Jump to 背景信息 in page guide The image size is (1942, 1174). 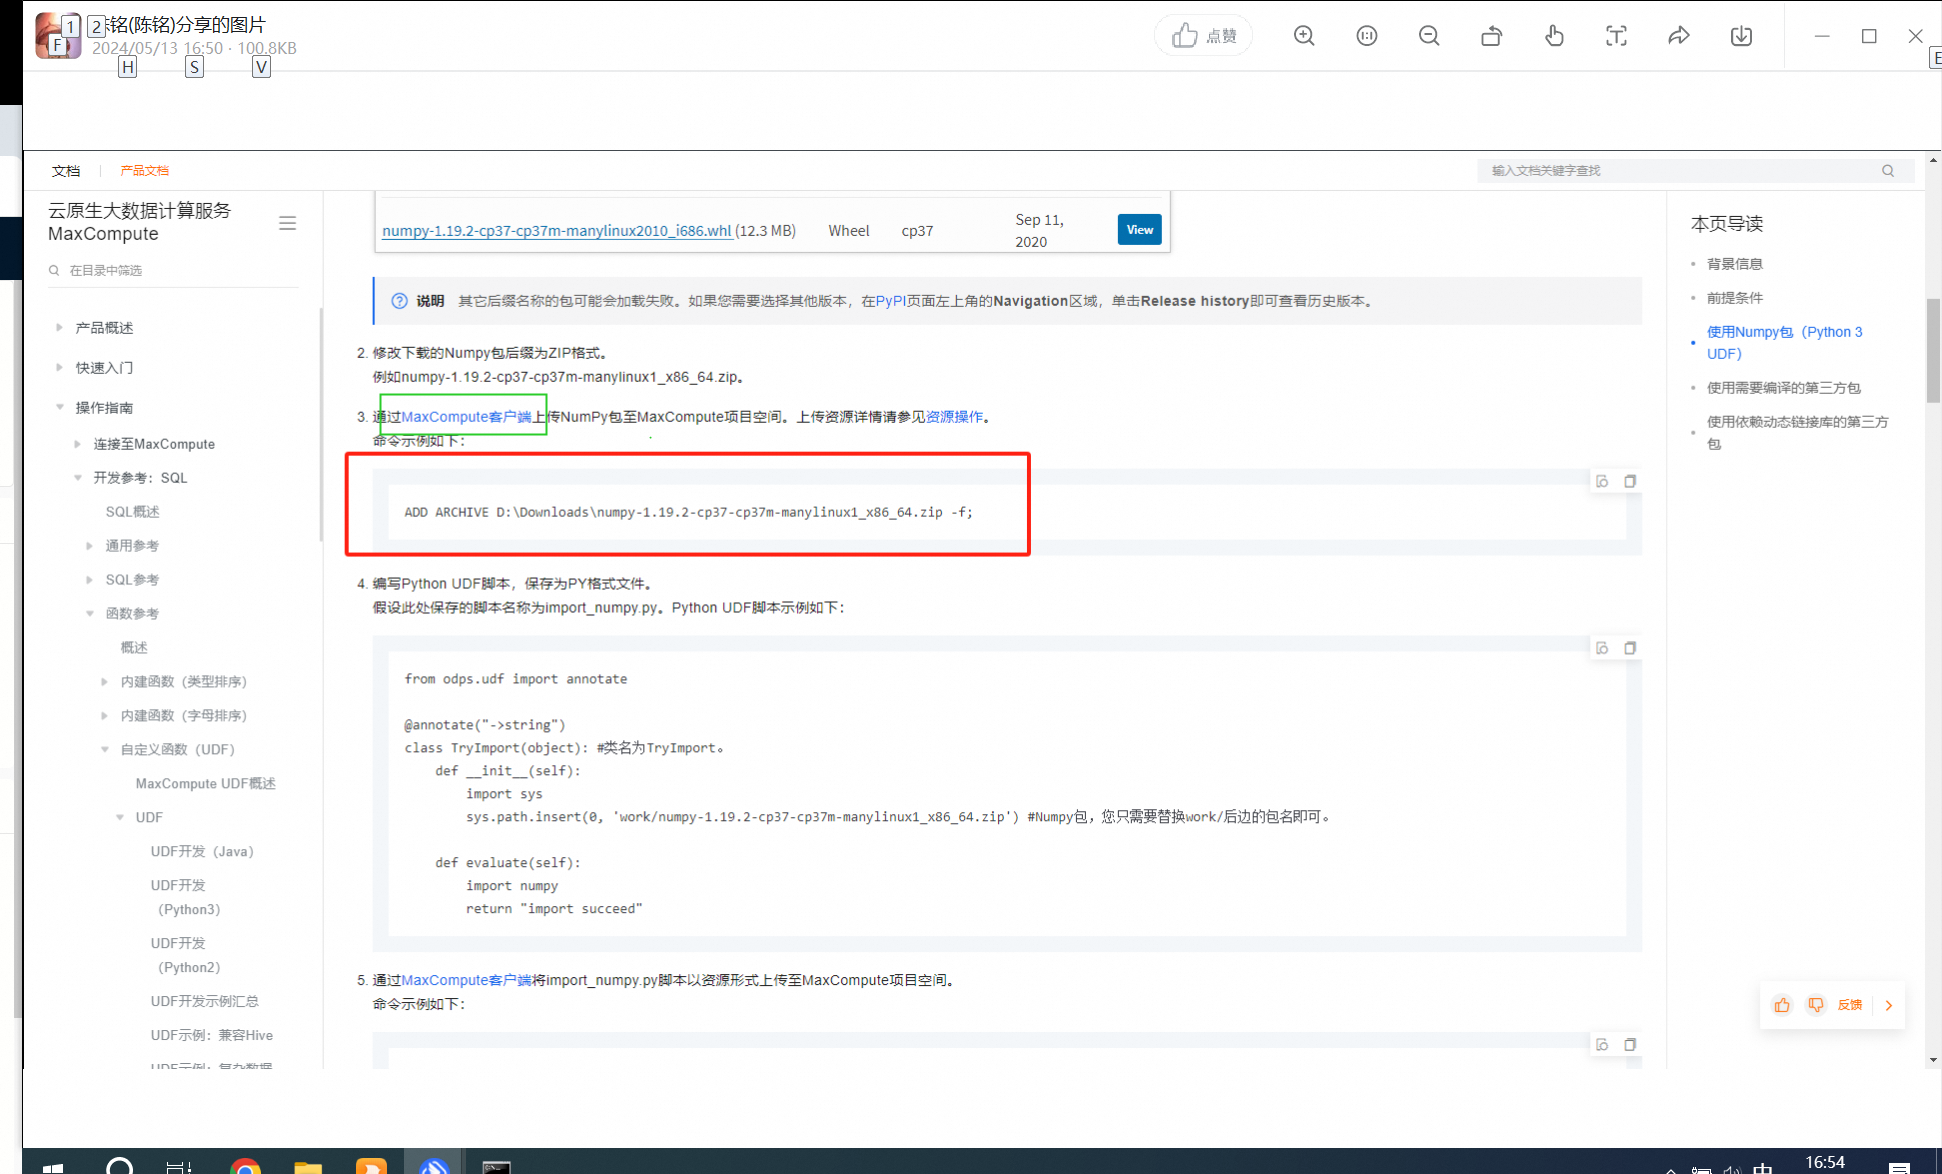[1734, 264]
